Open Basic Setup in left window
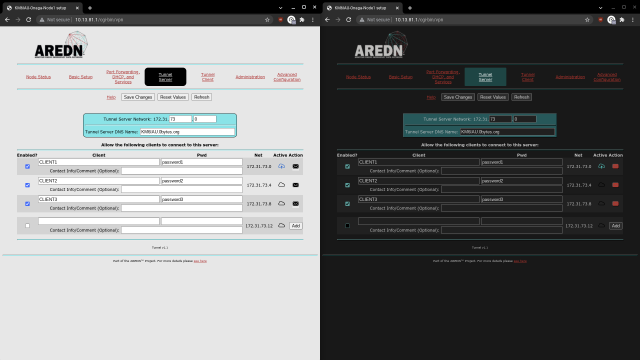 pos(80,77)
